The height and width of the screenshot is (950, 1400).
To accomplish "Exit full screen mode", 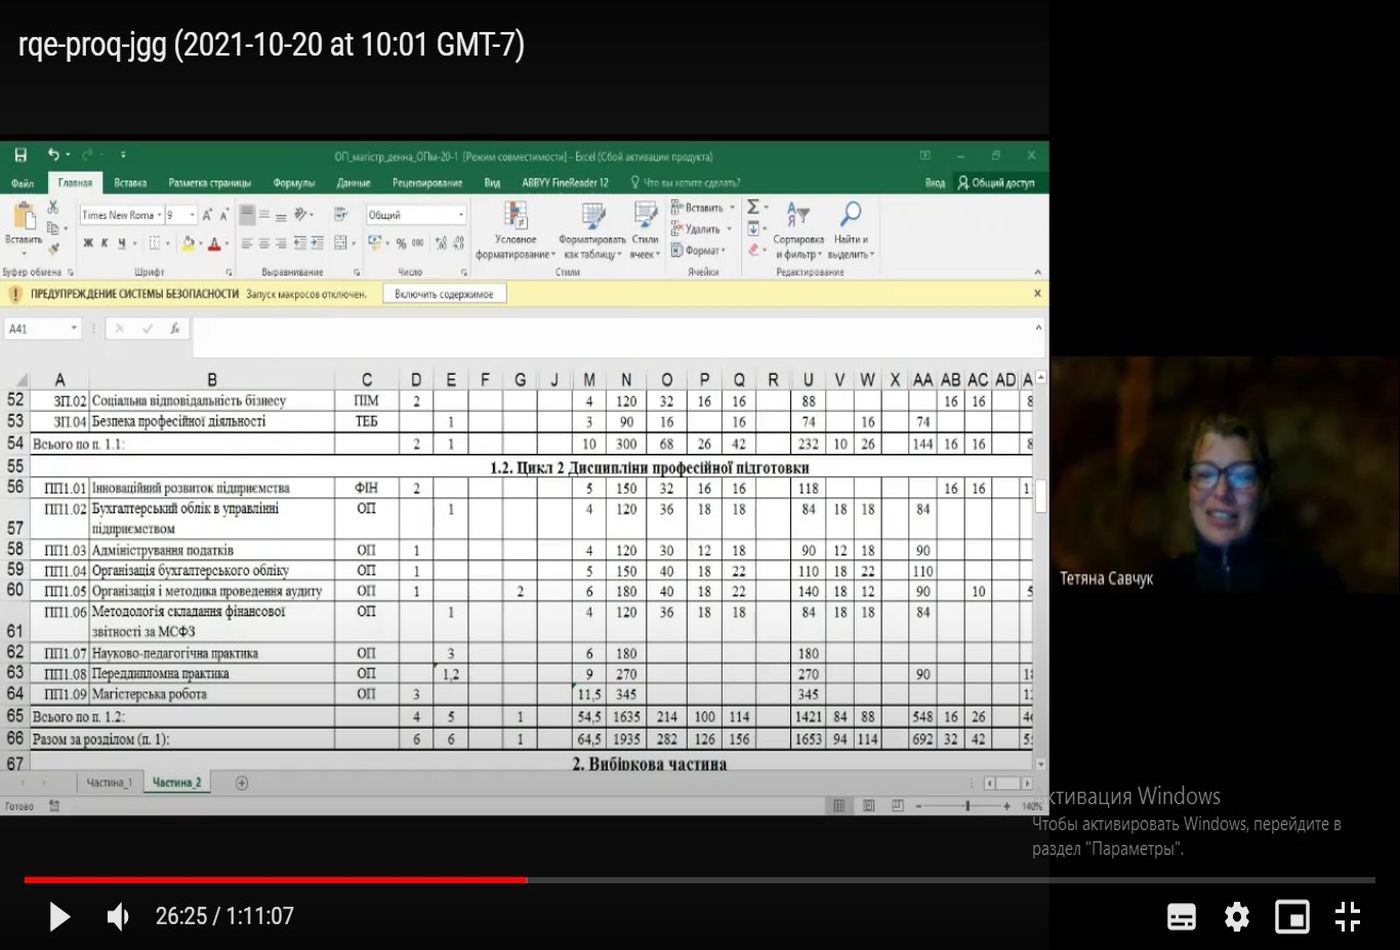I will tap(1348, 916).
